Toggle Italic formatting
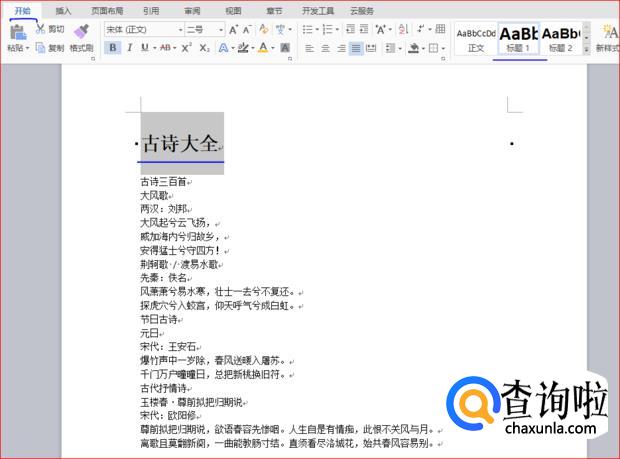The width and height of the screenshot is (620, 459). (x=129, y=47)
